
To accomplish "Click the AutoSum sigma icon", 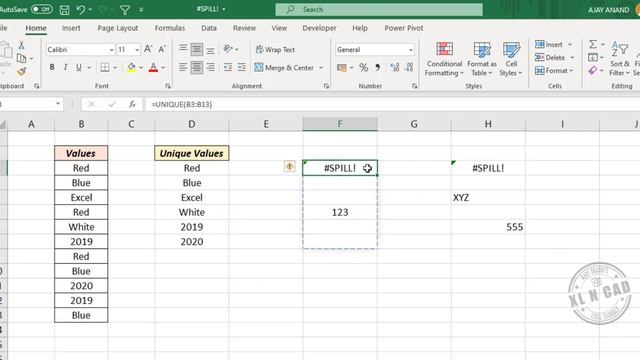I will coord(593,44).
